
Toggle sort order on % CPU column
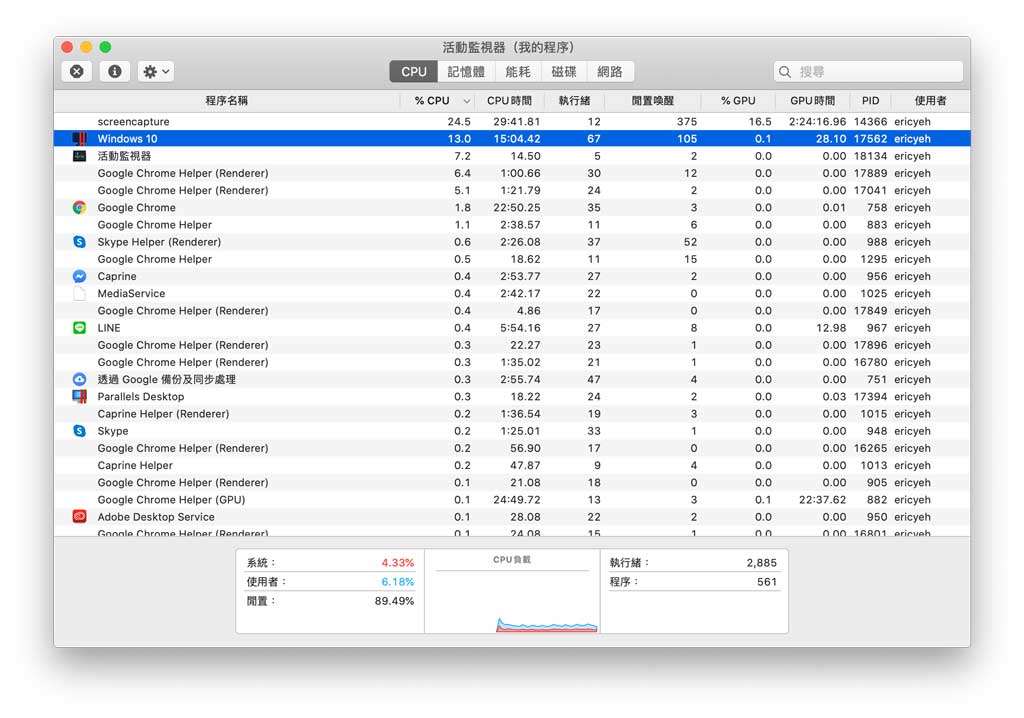tap(438, 101)
